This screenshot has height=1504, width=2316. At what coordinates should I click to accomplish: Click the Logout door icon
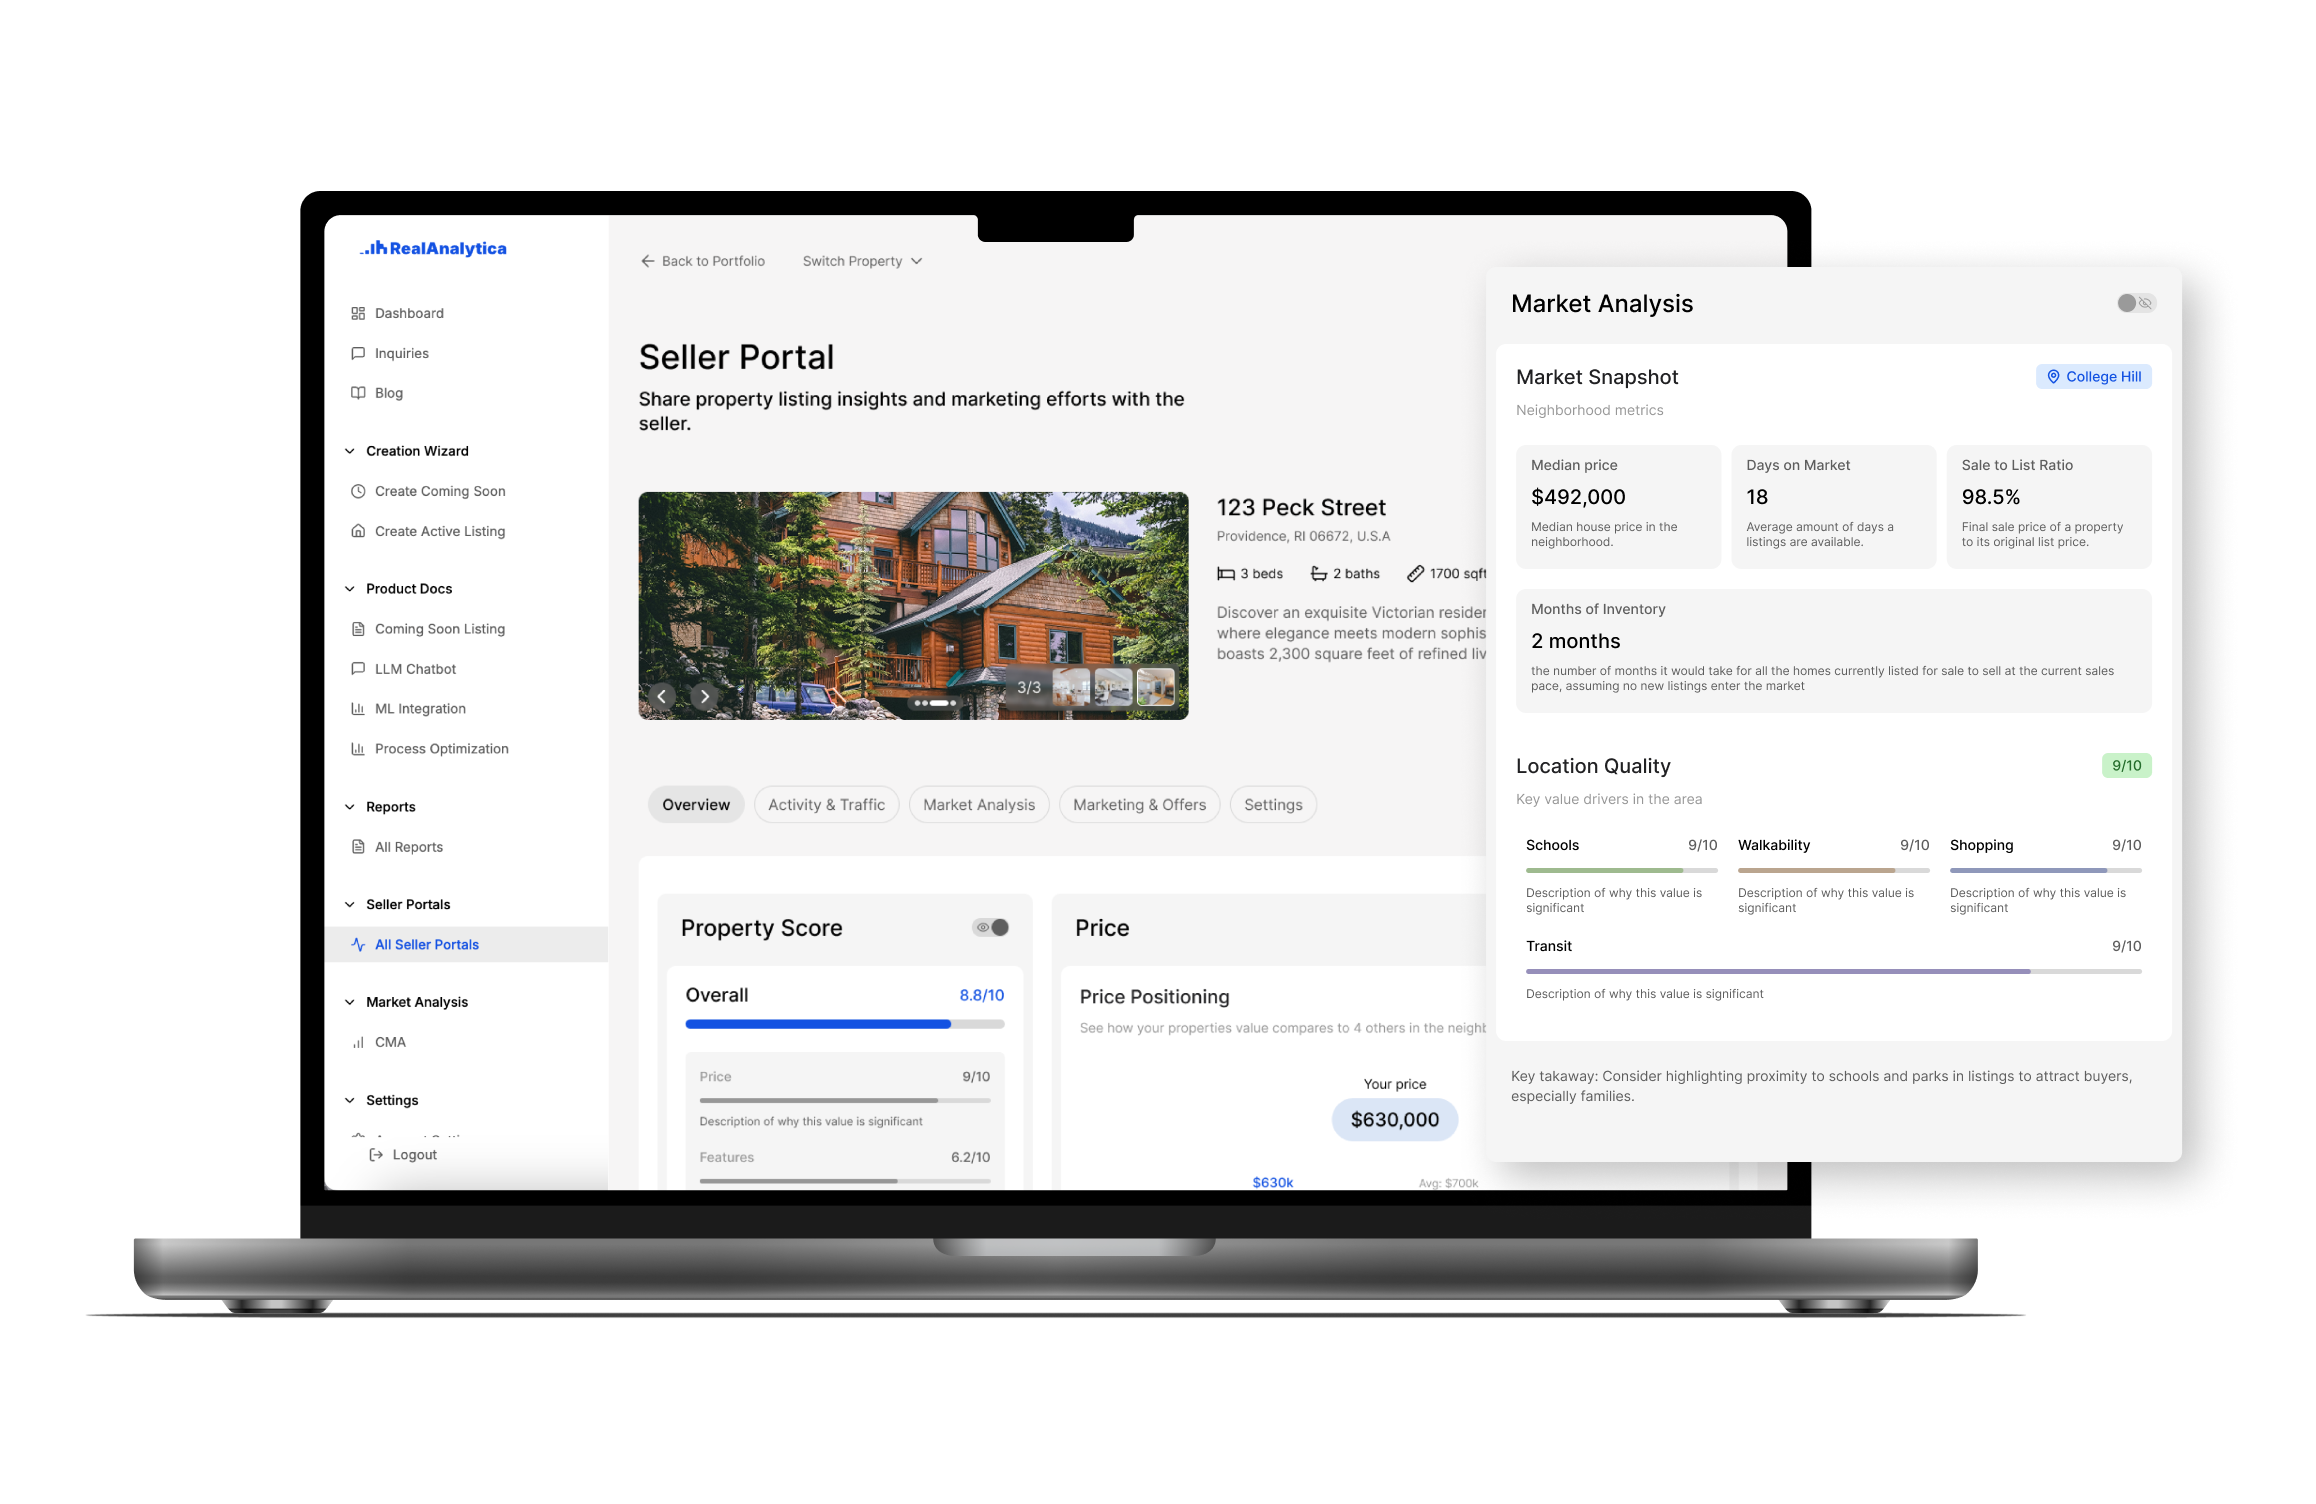click(376, 1155)
